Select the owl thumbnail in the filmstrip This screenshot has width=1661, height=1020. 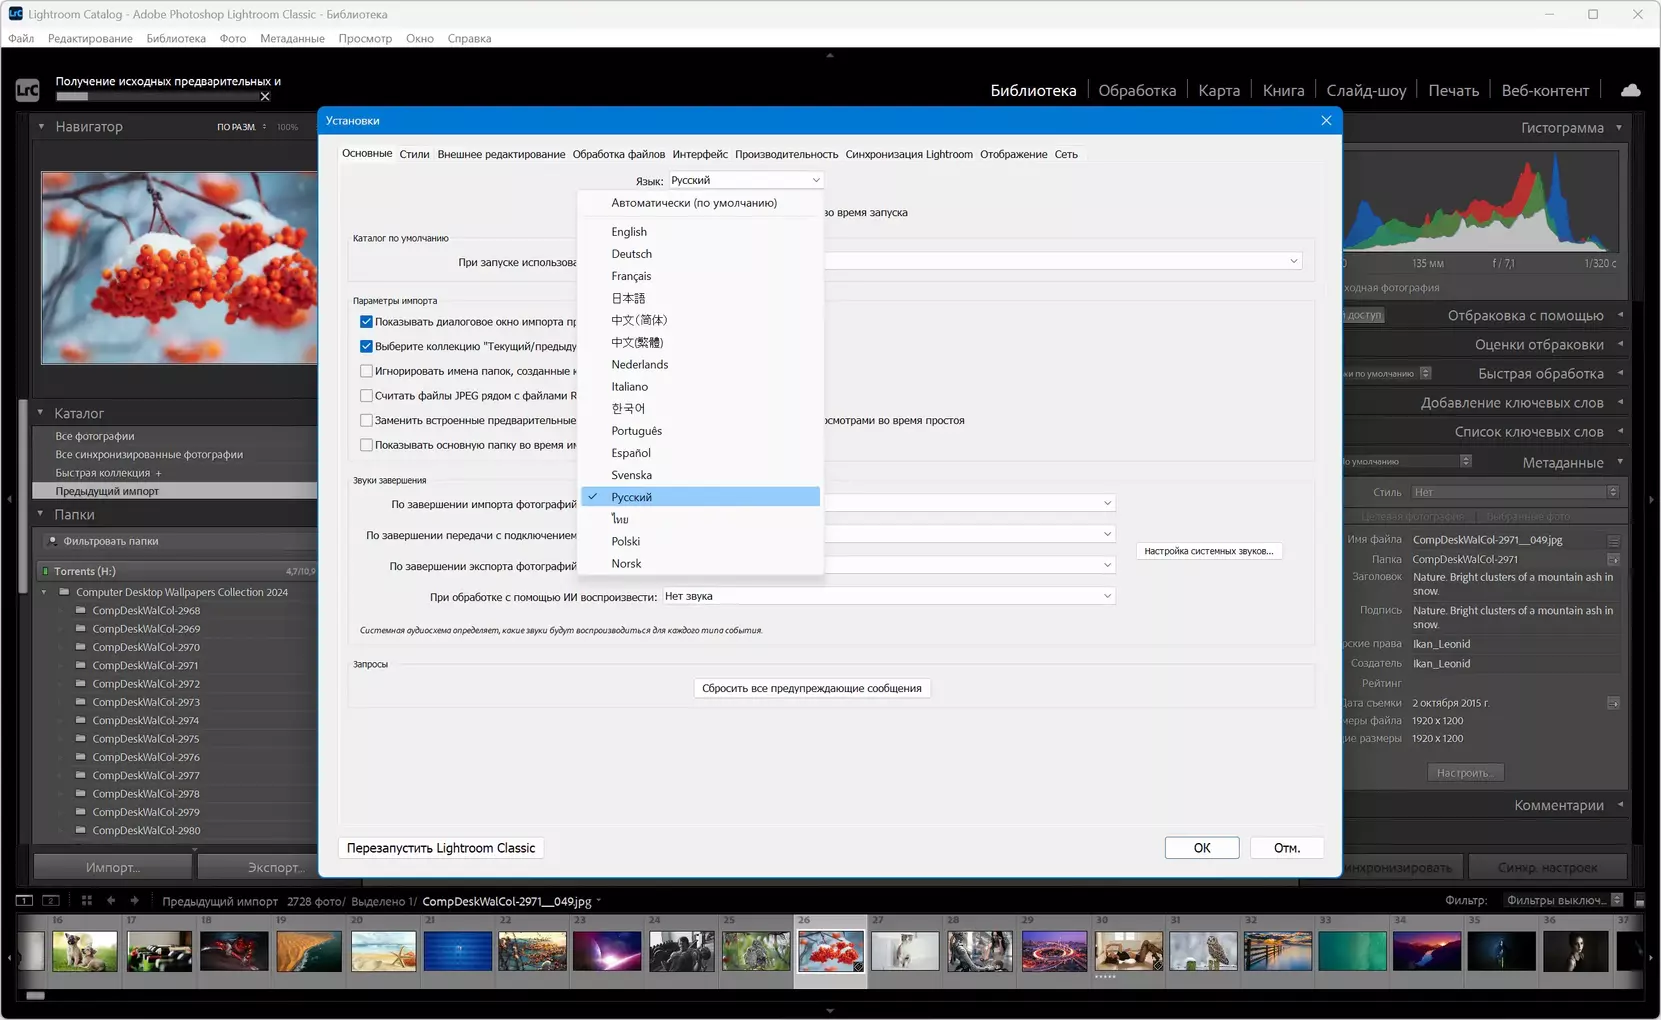click(1203, 951)
